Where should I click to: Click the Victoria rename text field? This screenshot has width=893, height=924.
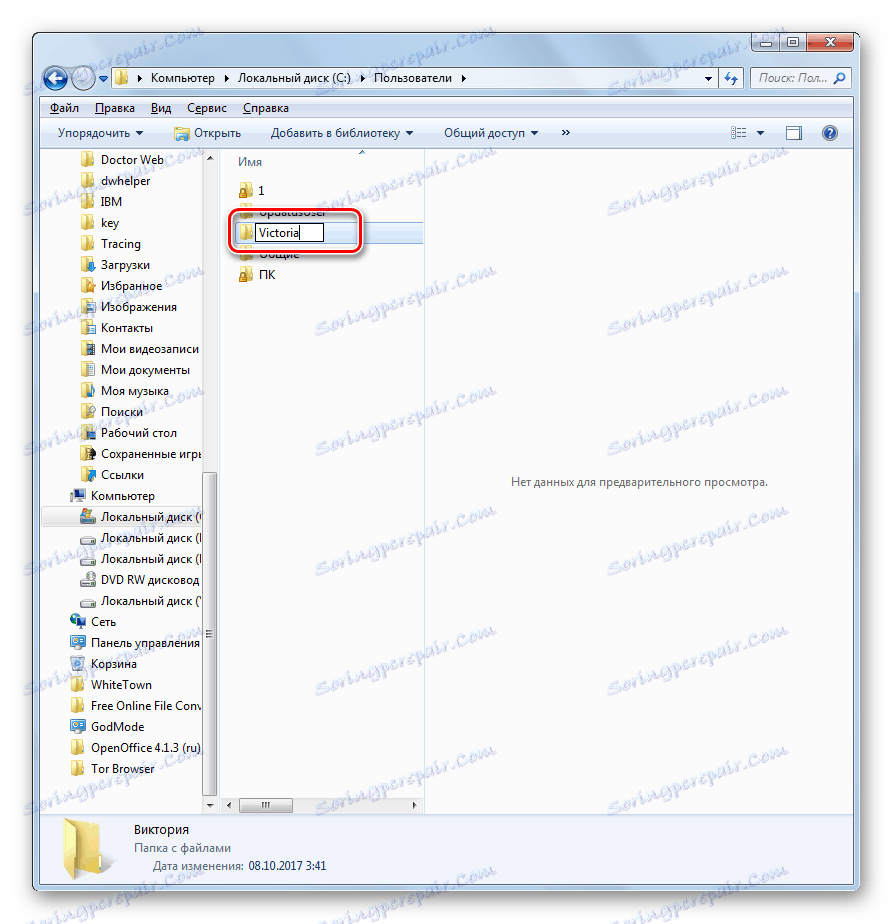click(289, 233)
